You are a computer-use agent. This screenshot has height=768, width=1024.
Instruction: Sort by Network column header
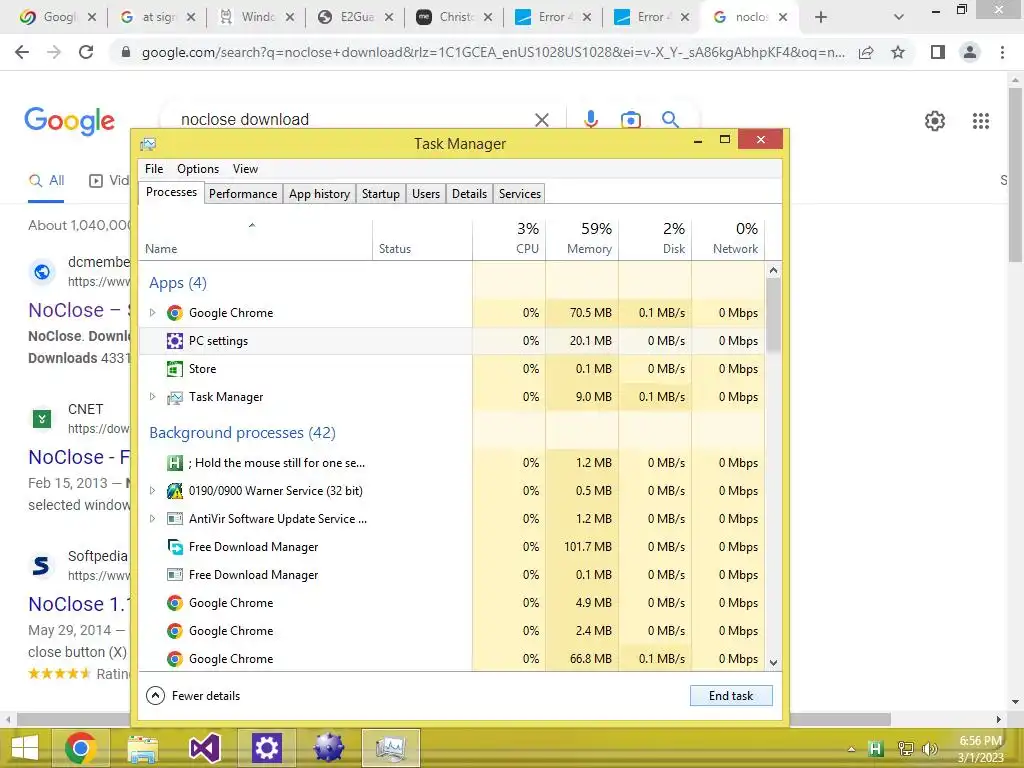point(728,238)
